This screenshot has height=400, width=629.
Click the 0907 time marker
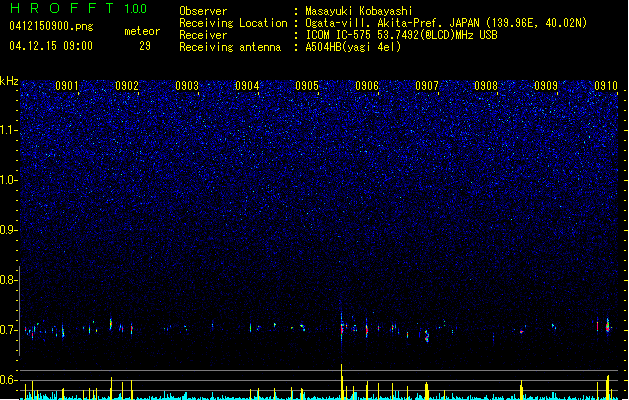(427, 86)
